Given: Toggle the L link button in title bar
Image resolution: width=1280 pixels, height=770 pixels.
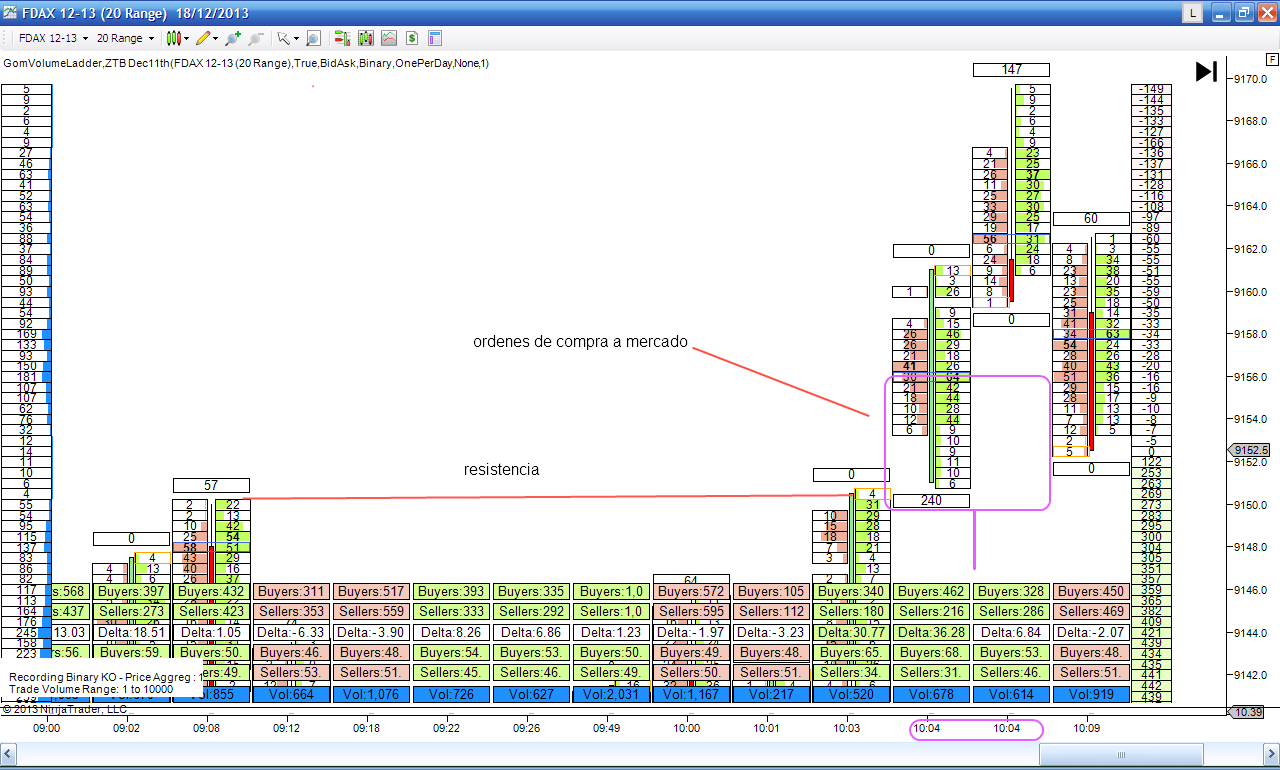Looking at the screenshot, I should pos(1192,13).
